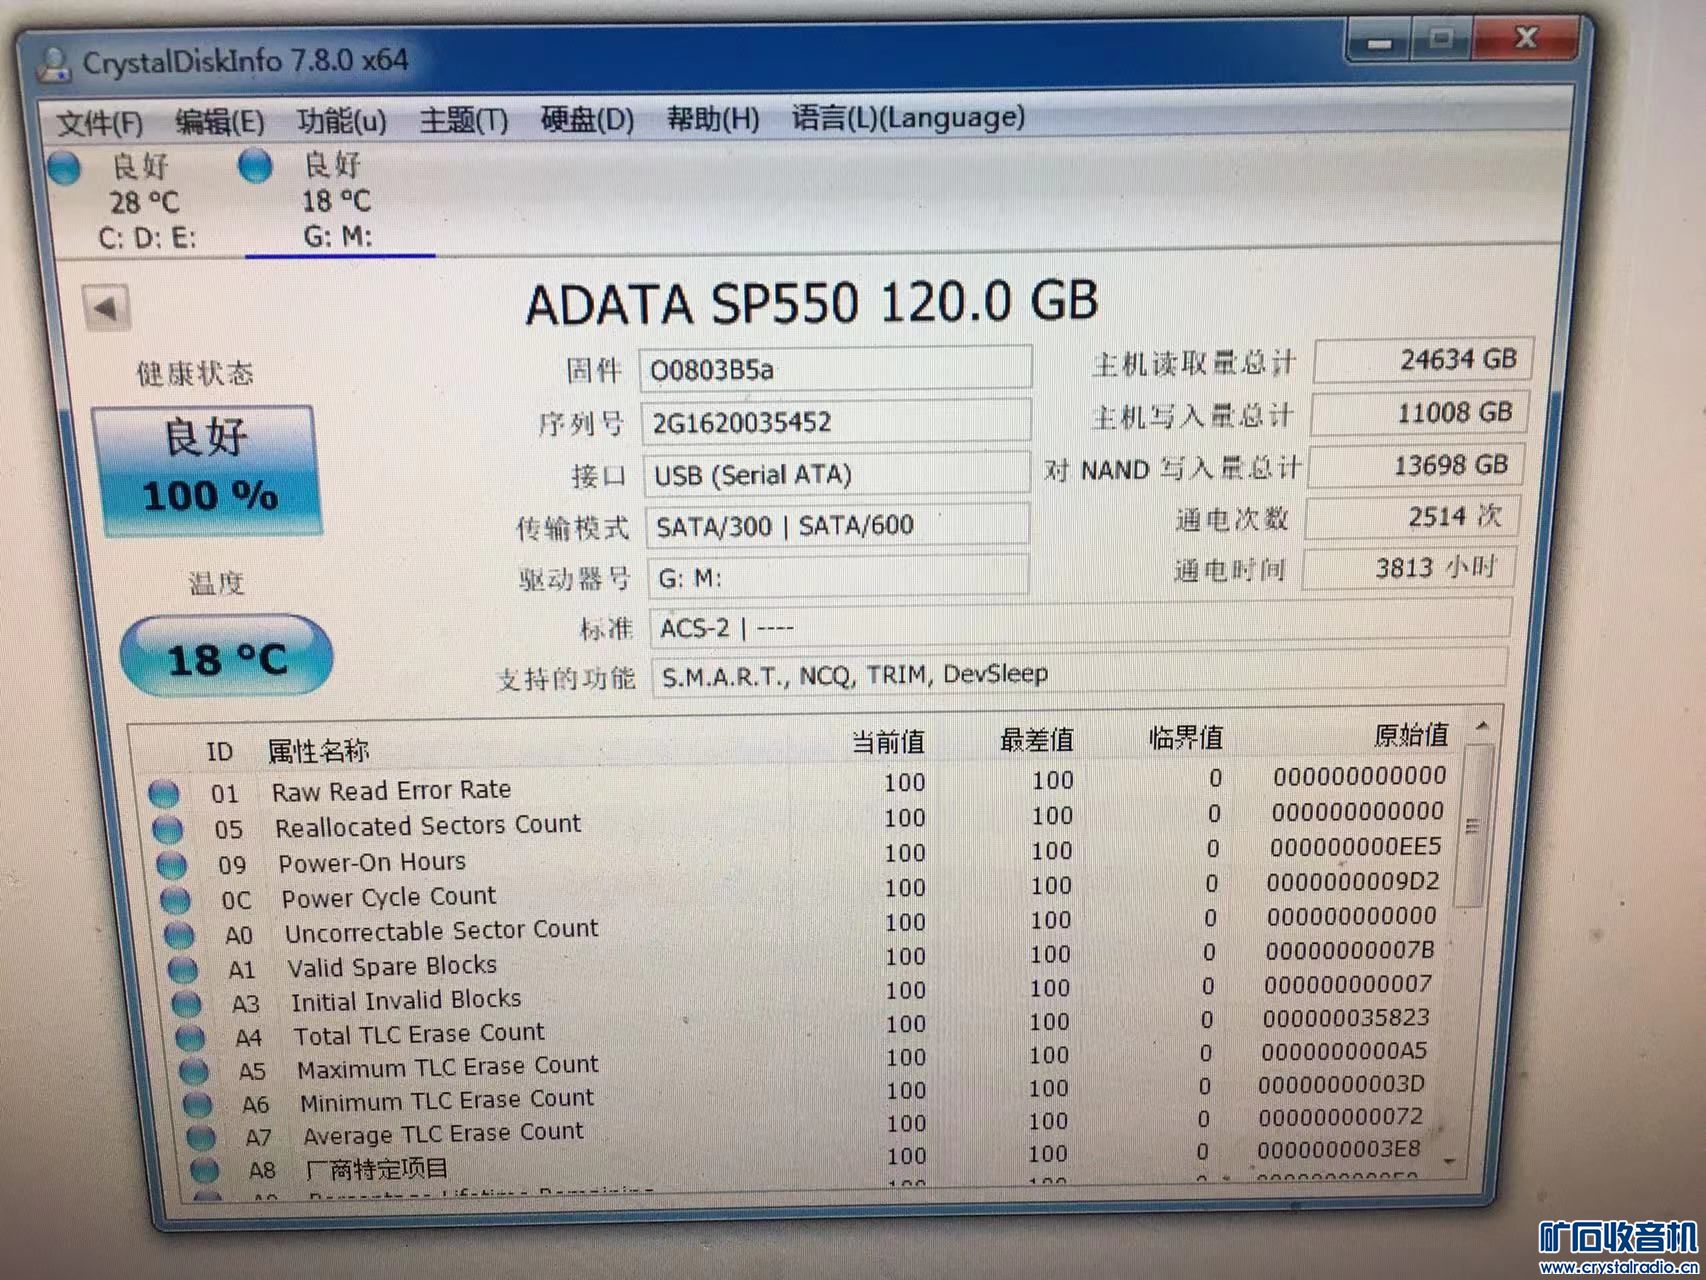Open the 功能(u) menu
This screenshot has height=1280, width=1706.
pyautogui.click(x=341, y=121)
